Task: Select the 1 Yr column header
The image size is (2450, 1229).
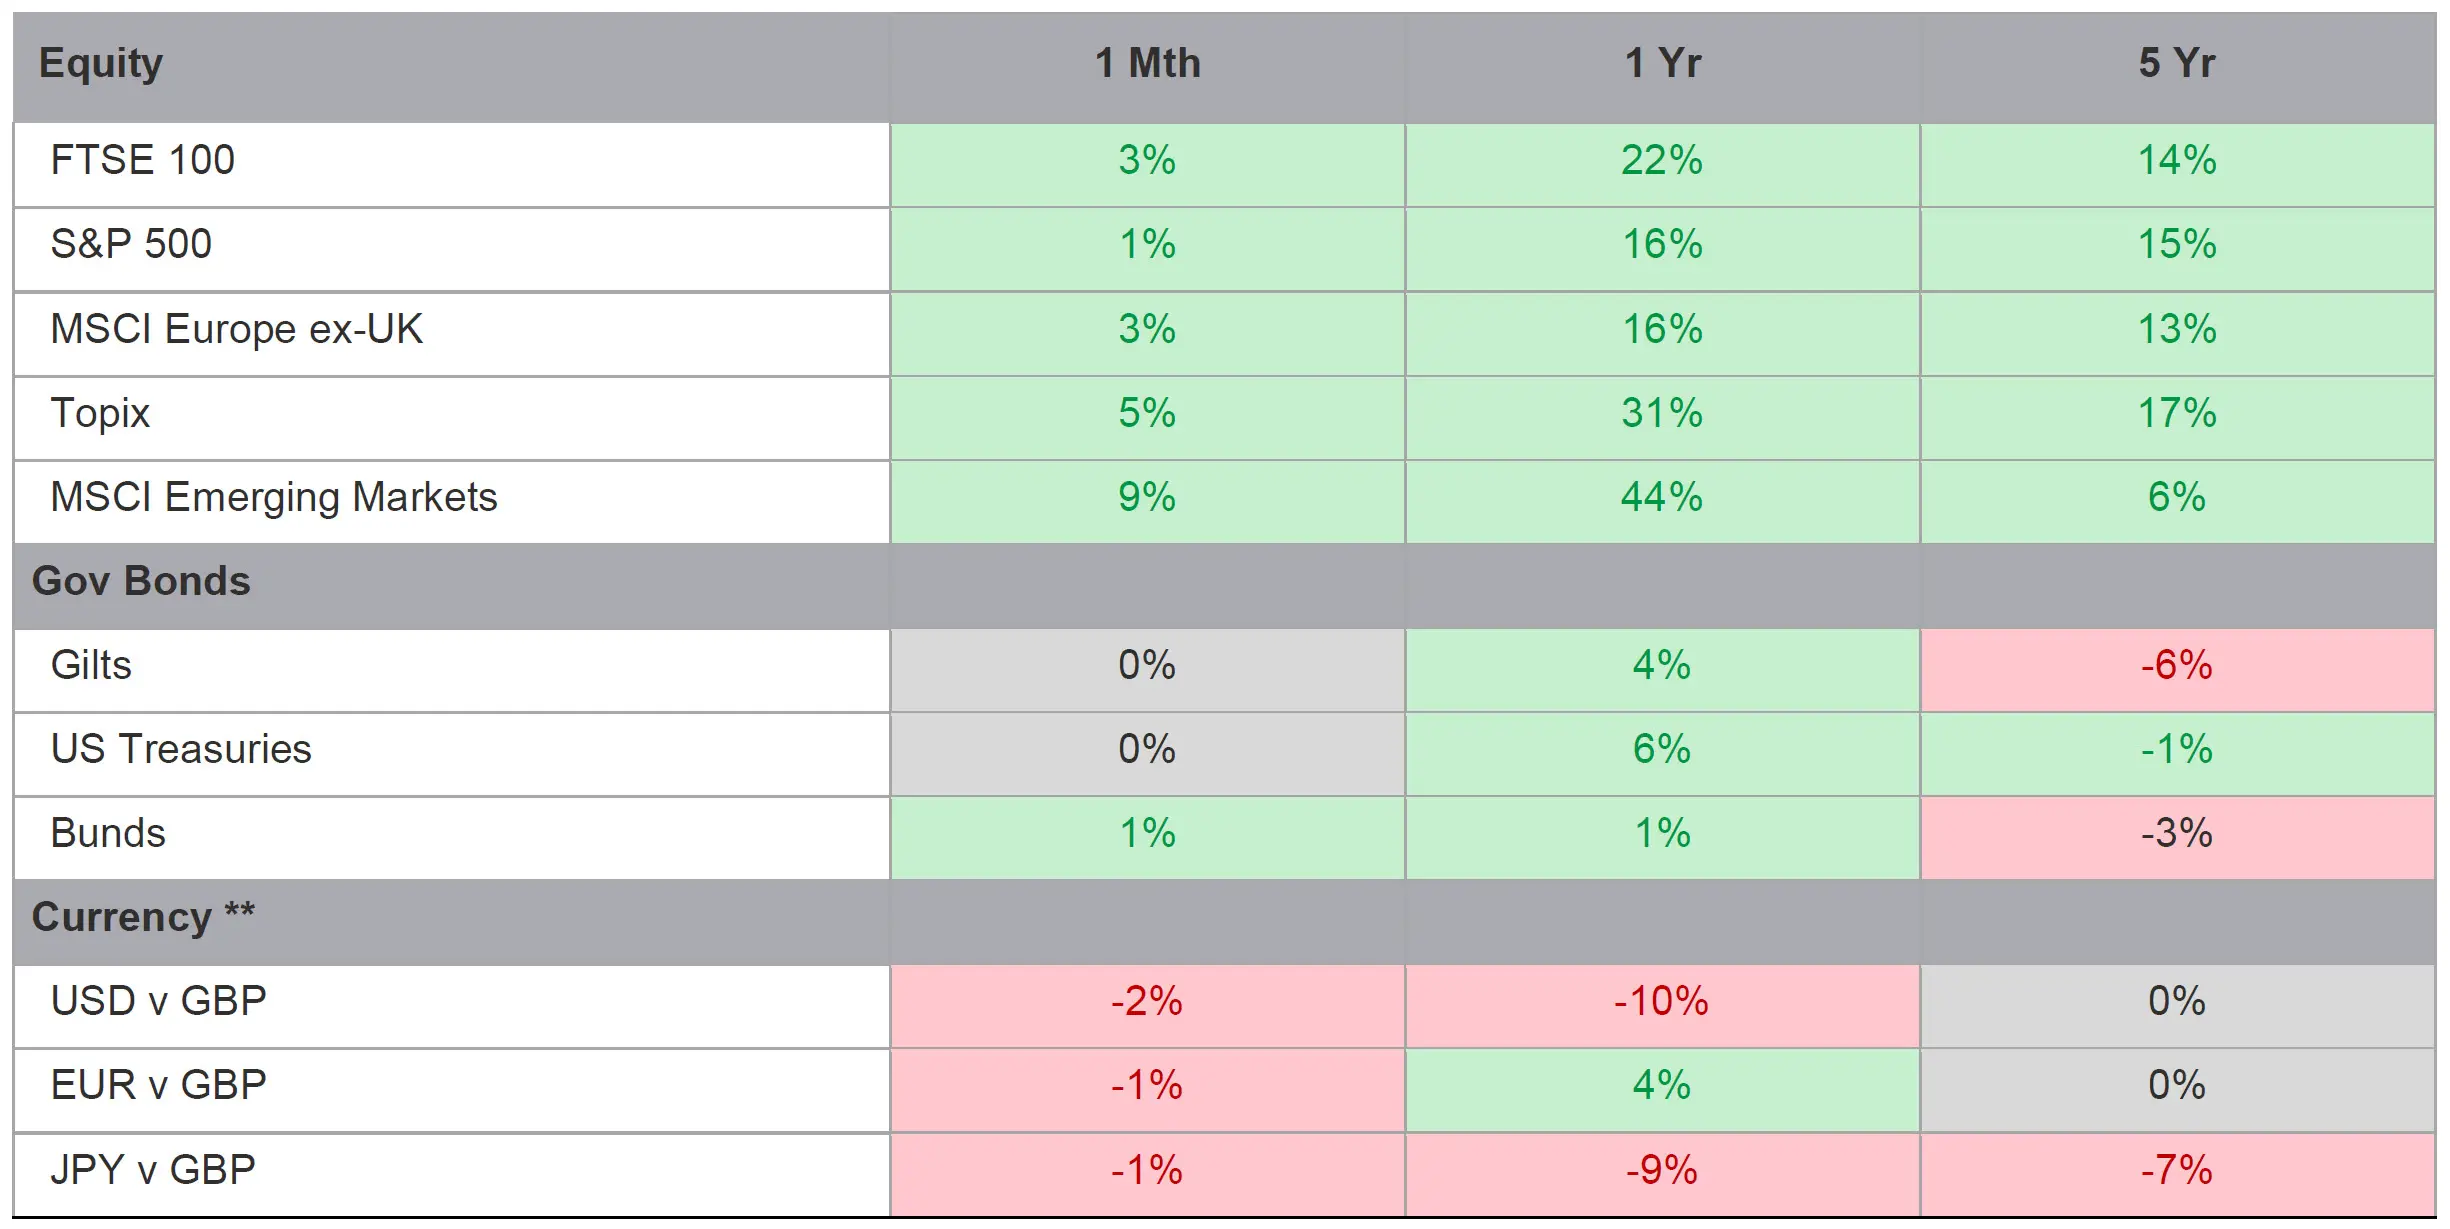Action: [x=1662, y=64]
